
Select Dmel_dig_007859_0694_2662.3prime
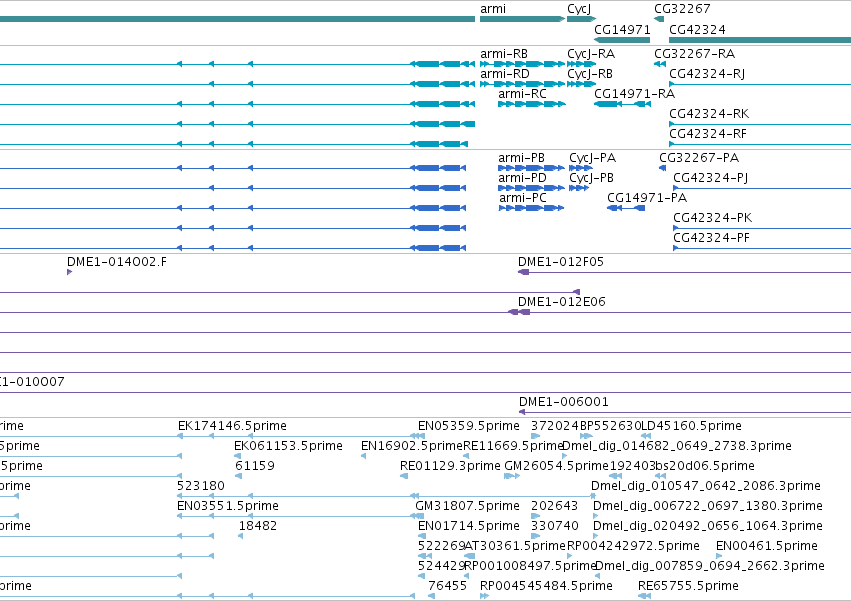coord(710,566)
